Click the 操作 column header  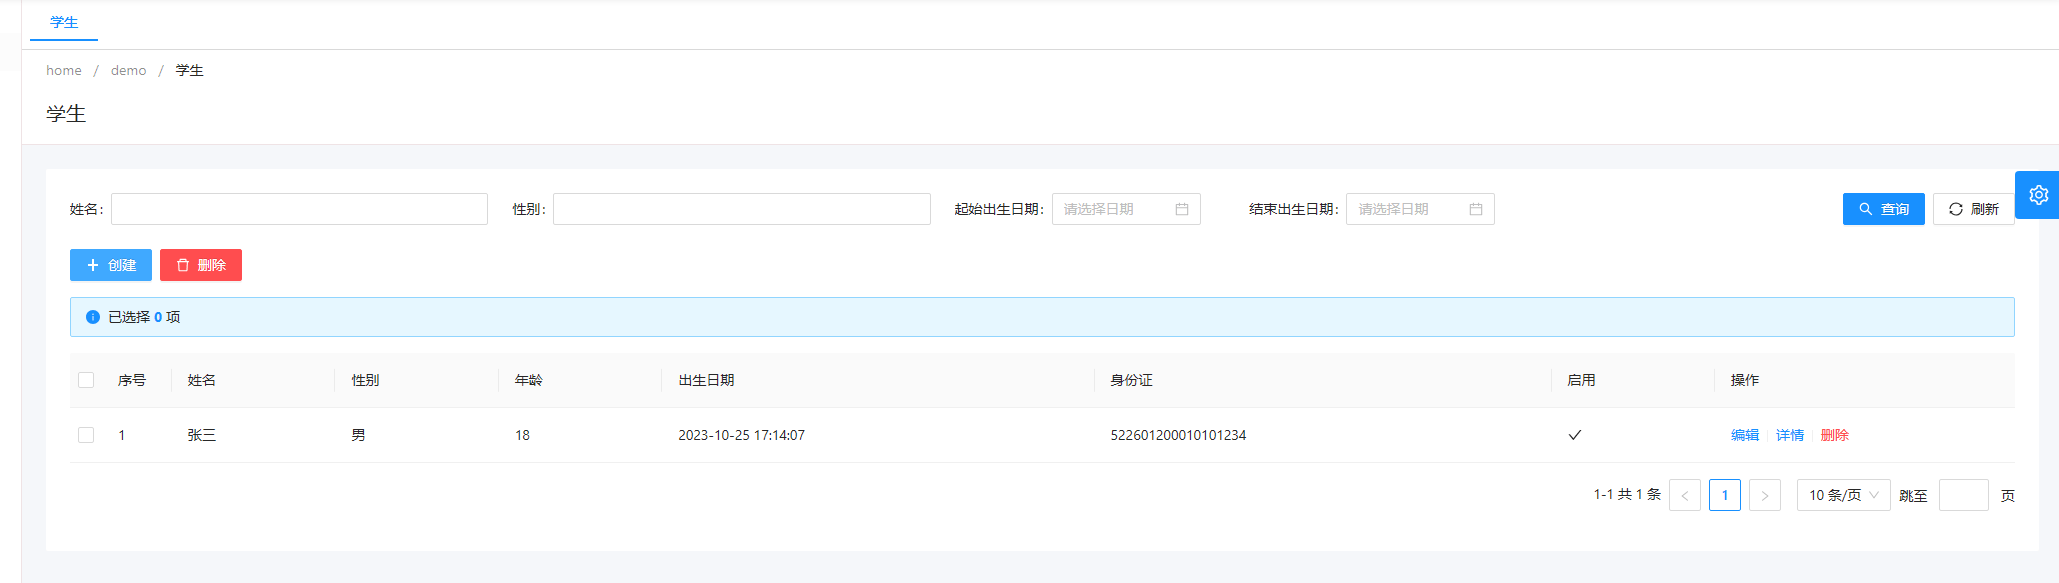tap(1745, 380)
